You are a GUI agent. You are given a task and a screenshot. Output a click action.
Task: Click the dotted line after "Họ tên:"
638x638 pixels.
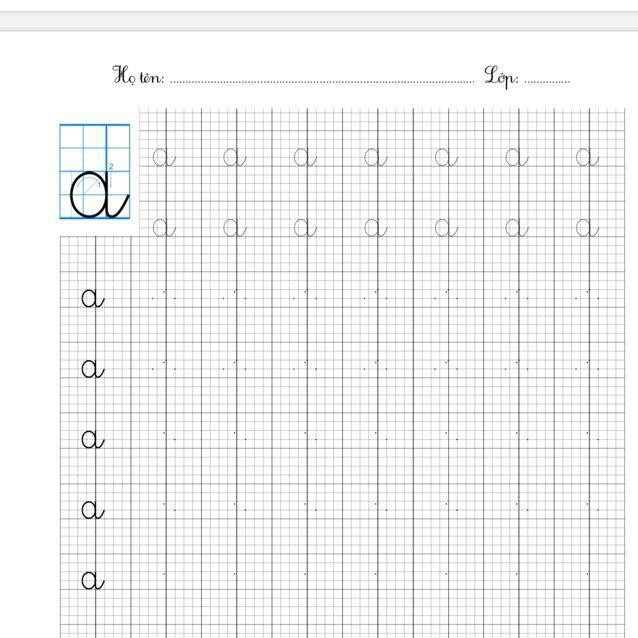coord(322,81)
